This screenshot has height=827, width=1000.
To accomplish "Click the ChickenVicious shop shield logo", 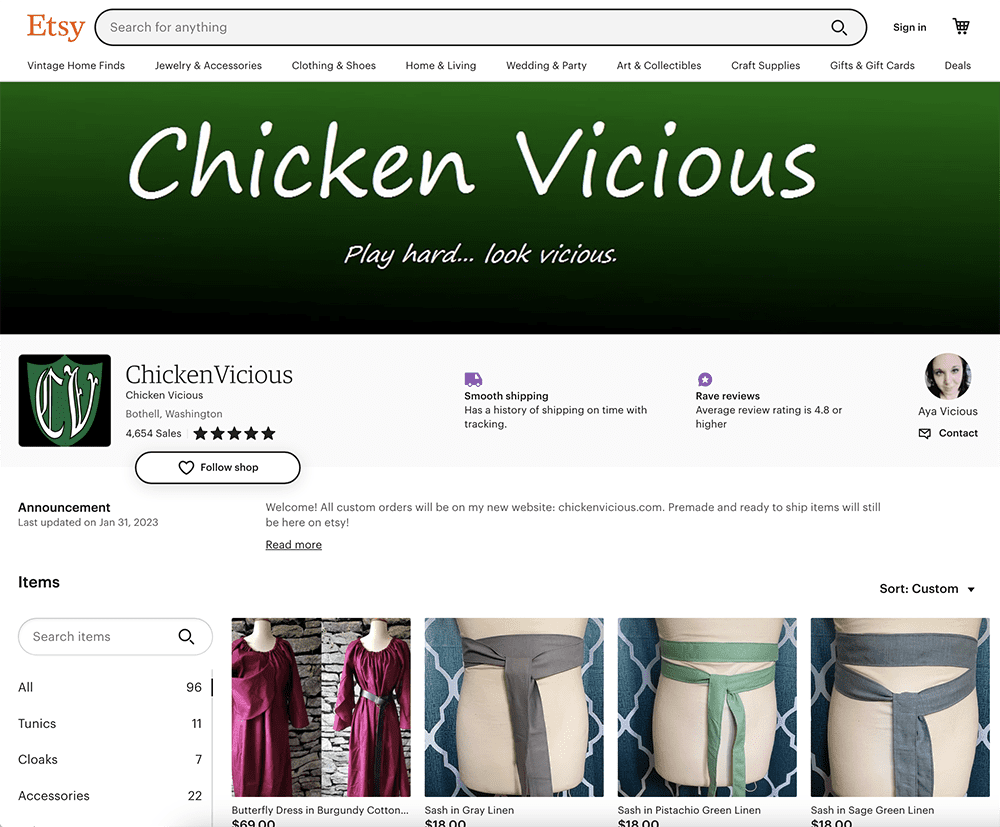I will tap(64, 400).
